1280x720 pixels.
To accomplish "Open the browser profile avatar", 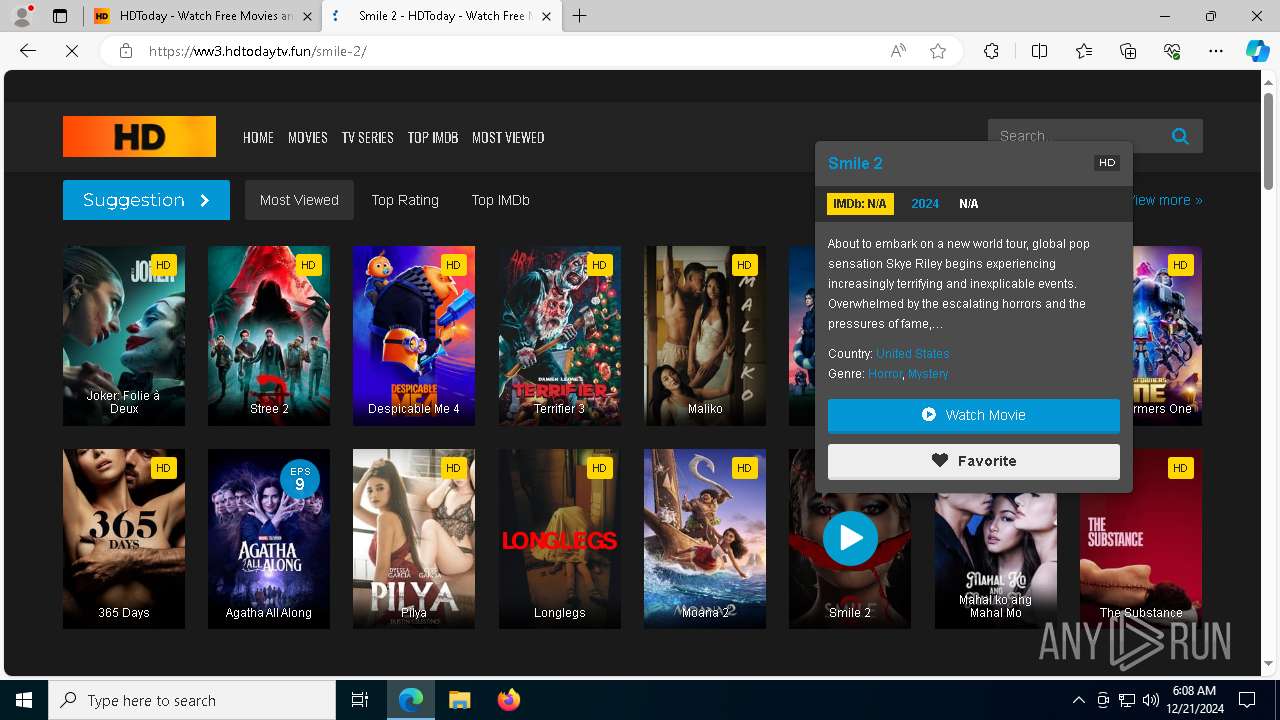I will pos(22,16).
